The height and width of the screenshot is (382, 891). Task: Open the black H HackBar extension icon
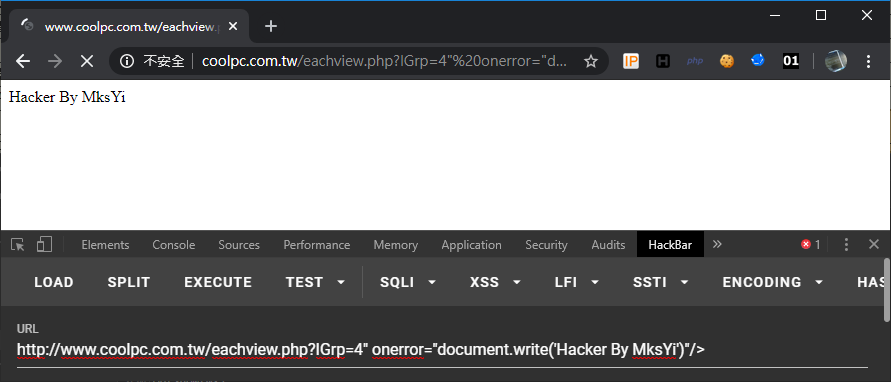pos(663,61)
